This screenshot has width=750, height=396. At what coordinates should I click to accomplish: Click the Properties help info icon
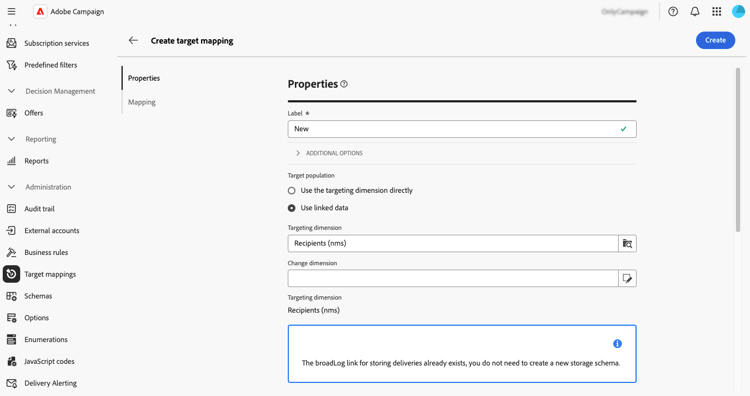pyautogui.click(x=344, y=84)
